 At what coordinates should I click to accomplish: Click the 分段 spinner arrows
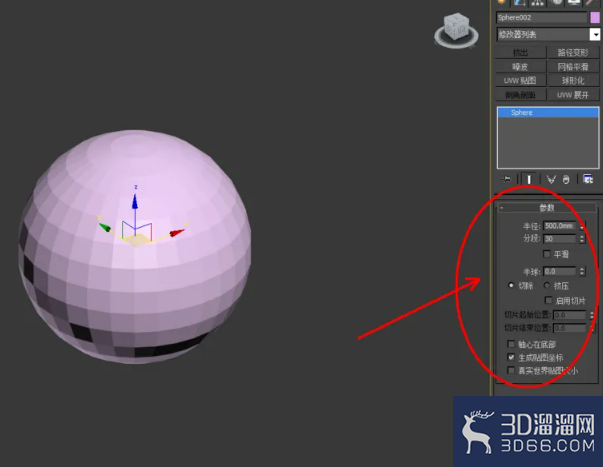coord(582,239)
